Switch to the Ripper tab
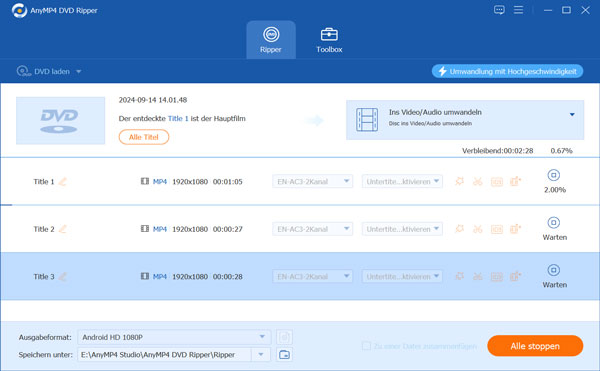The height and width of the screenshot is (371, 600). (x=271, y=40)
